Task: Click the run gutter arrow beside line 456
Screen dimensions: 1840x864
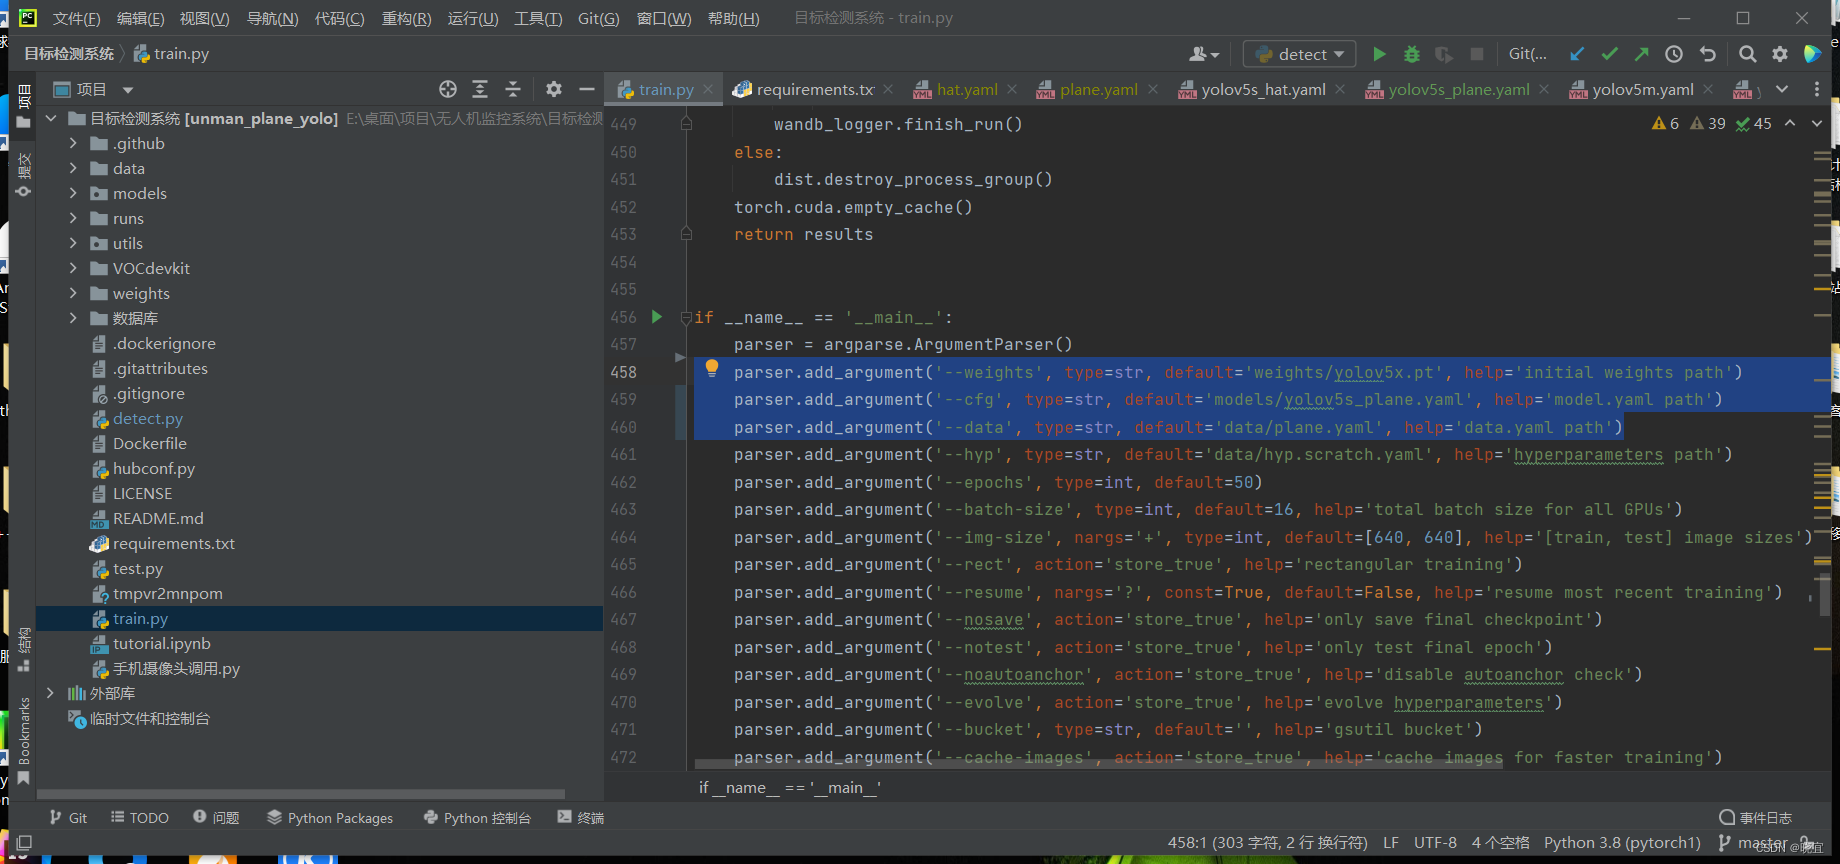Action: 657,317
